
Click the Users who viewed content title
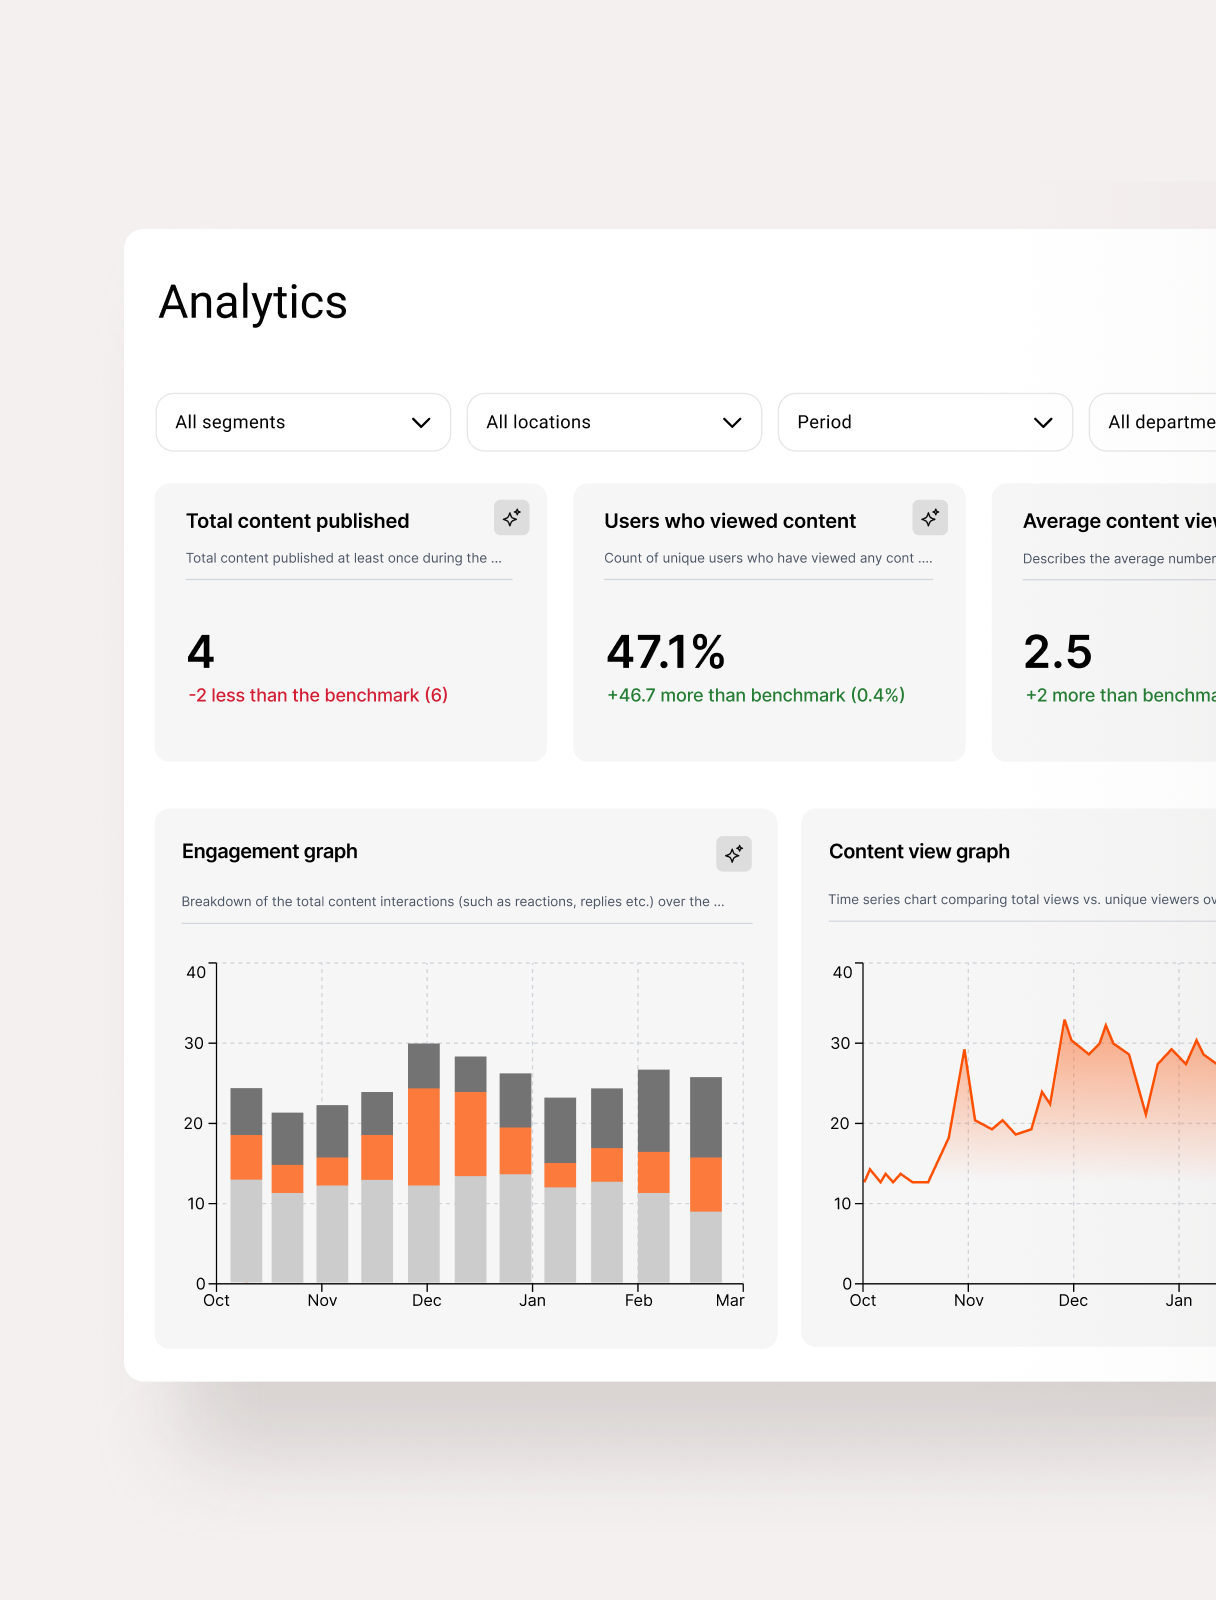click(x=730, y=521)
